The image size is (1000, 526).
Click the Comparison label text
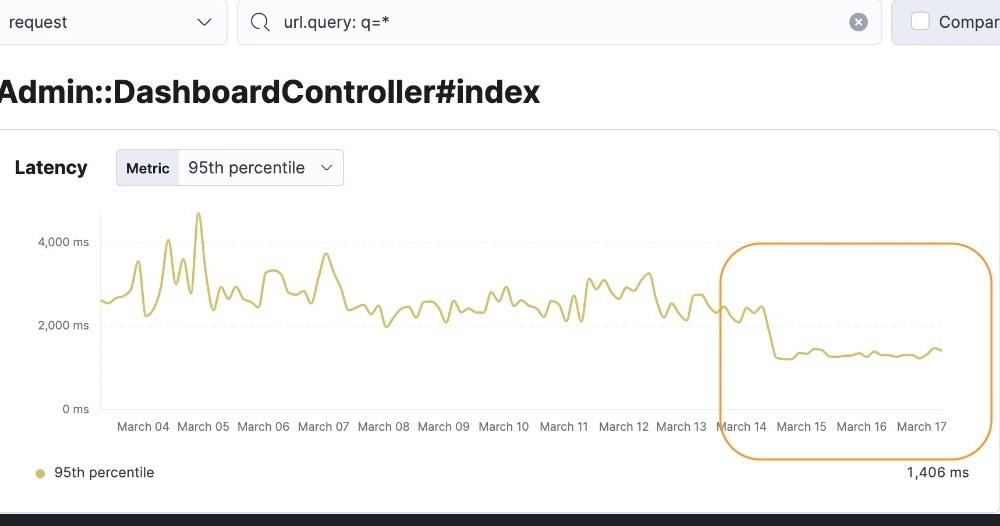click(968, 22)
